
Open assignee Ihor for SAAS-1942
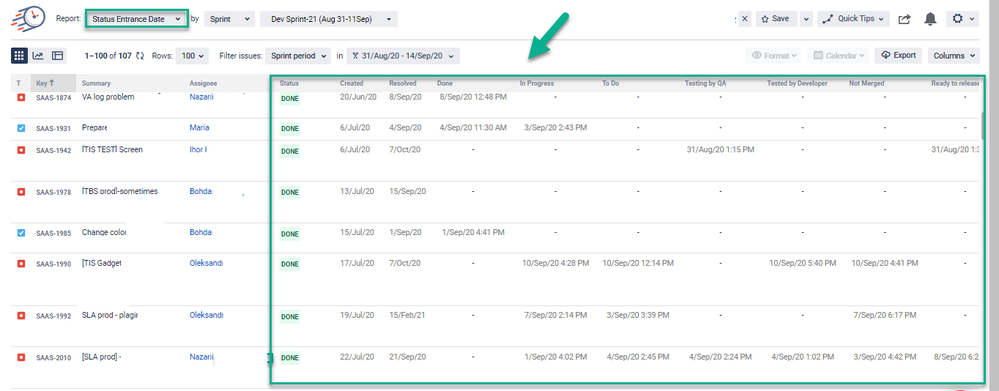(198, 150)
